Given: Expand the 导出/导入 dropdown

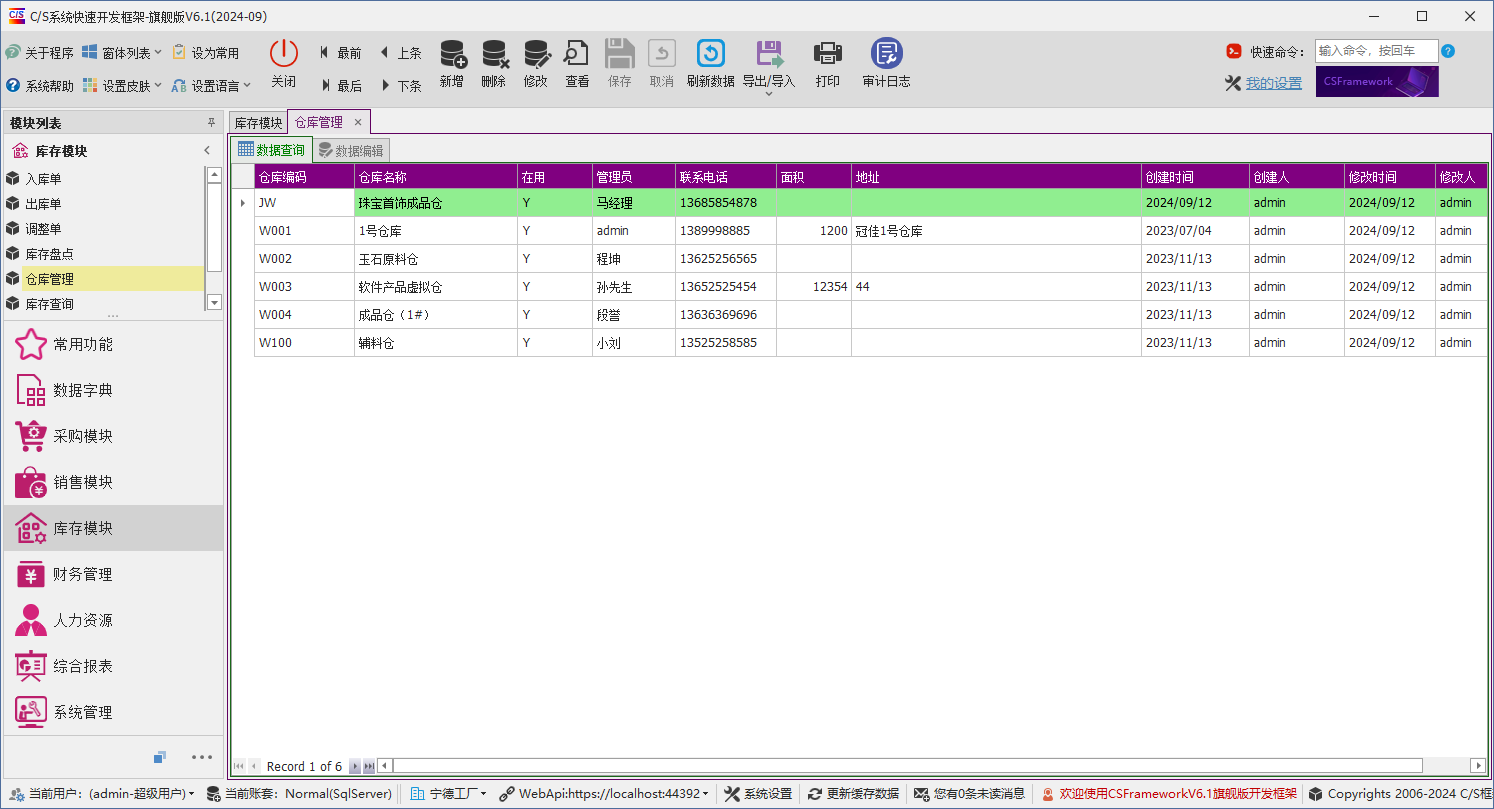Looking at the screenshot, I should click(x=768, y=93).
